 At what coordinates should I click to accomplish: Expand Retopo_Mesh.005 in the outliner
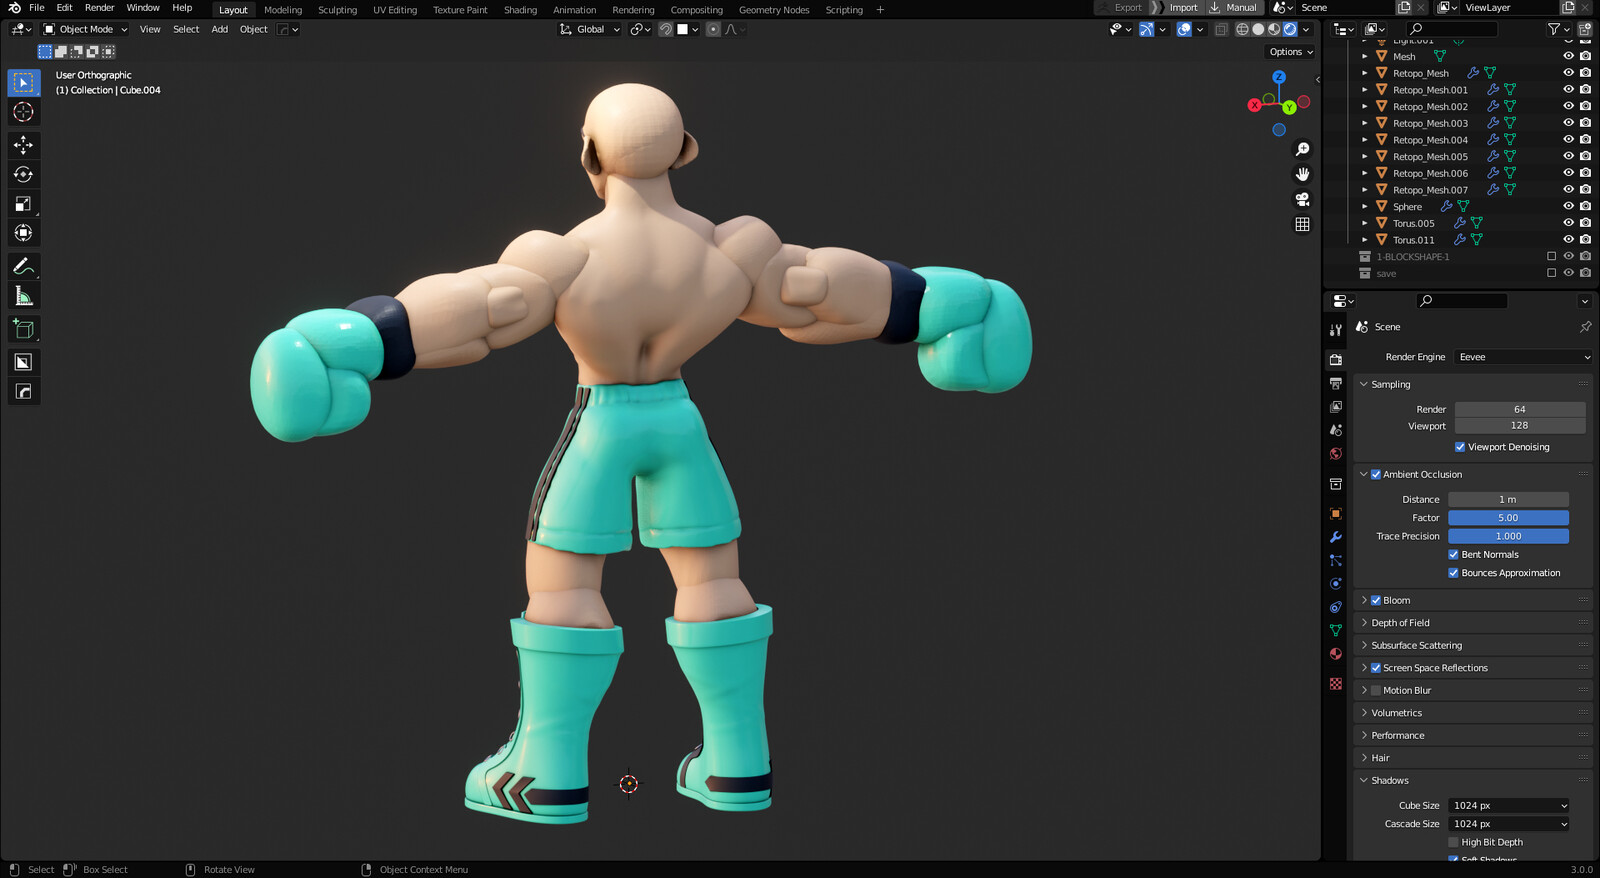click(1364, 157)
